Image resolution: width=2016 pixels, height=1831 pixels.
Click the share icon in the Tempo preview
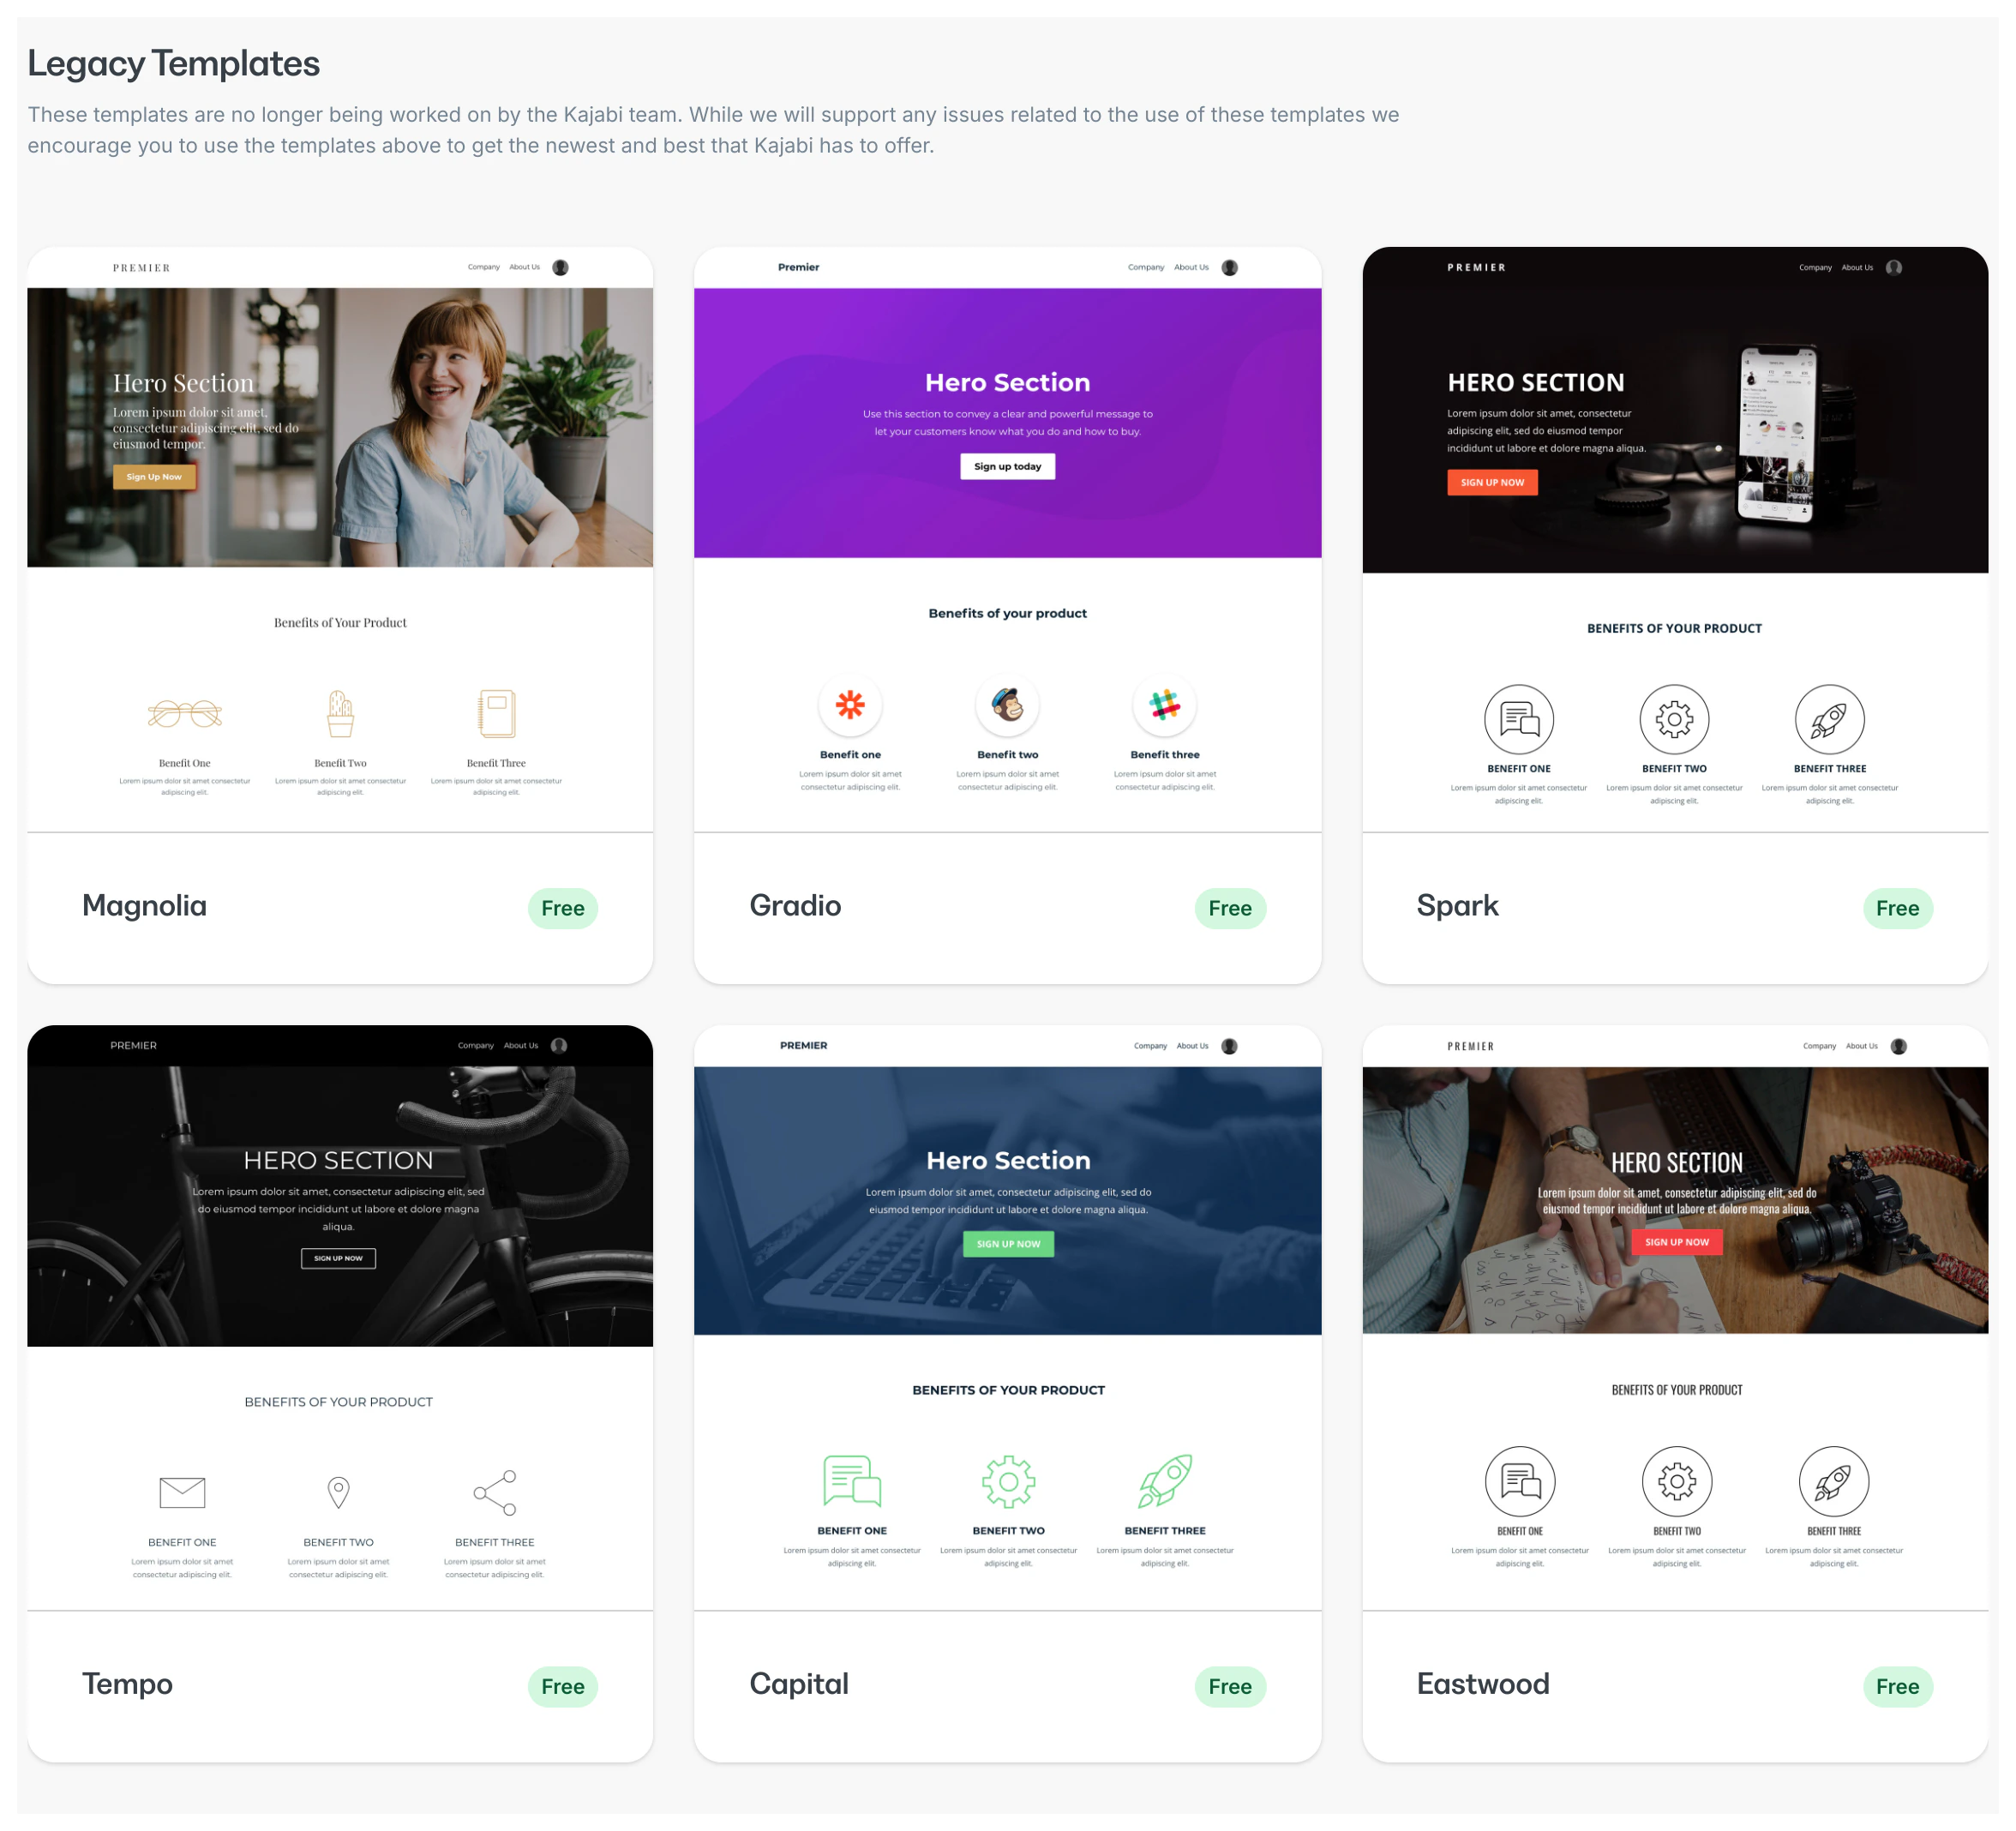(495, 1492)
